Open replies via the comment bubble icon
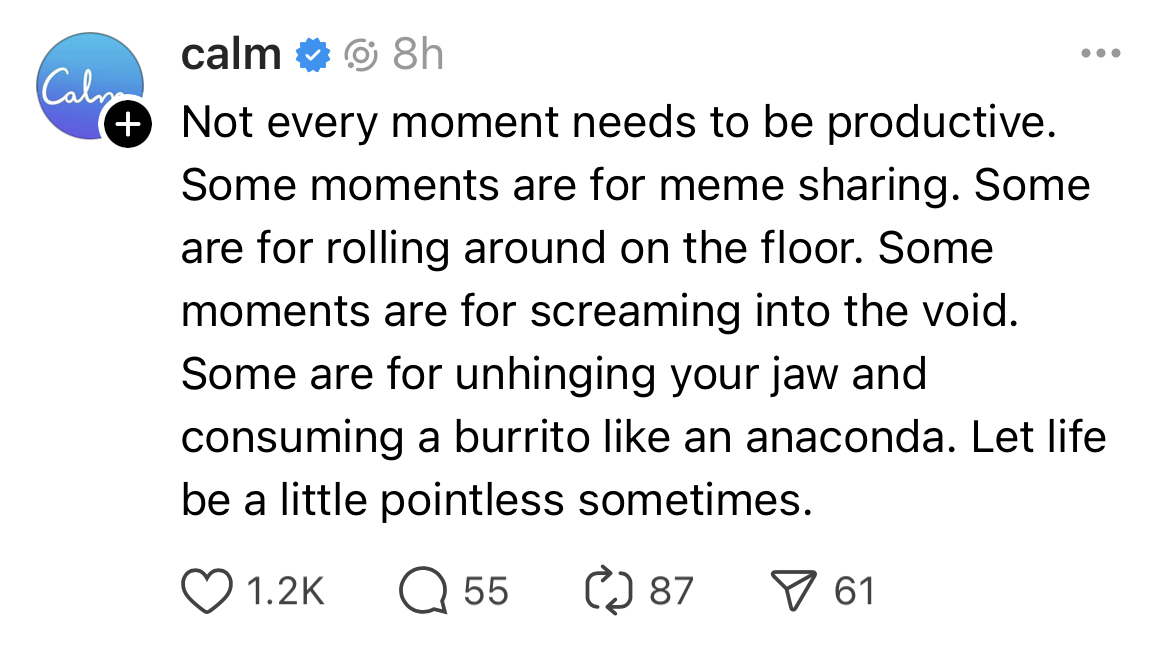Viewport: 1170px width, 645px height. tap(422, 591)
